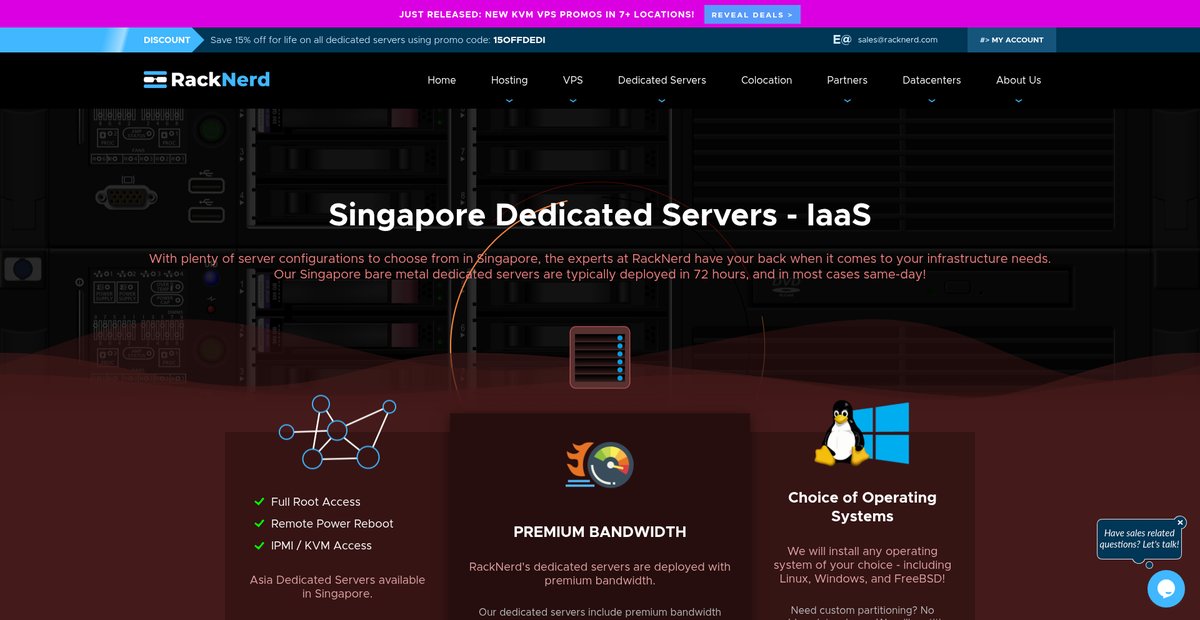Expand the Dedicated Servers dropdown chevron
Image resolution: width=1200 pixels, height=620 pixels.
coord(662,101)
